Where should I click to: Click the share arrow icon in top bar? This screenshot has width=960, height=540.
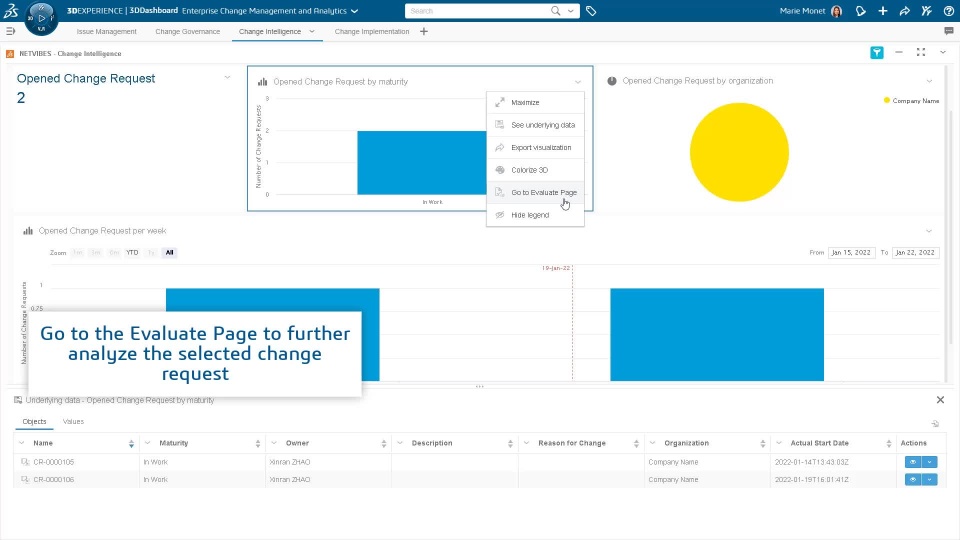click(905, 11)
